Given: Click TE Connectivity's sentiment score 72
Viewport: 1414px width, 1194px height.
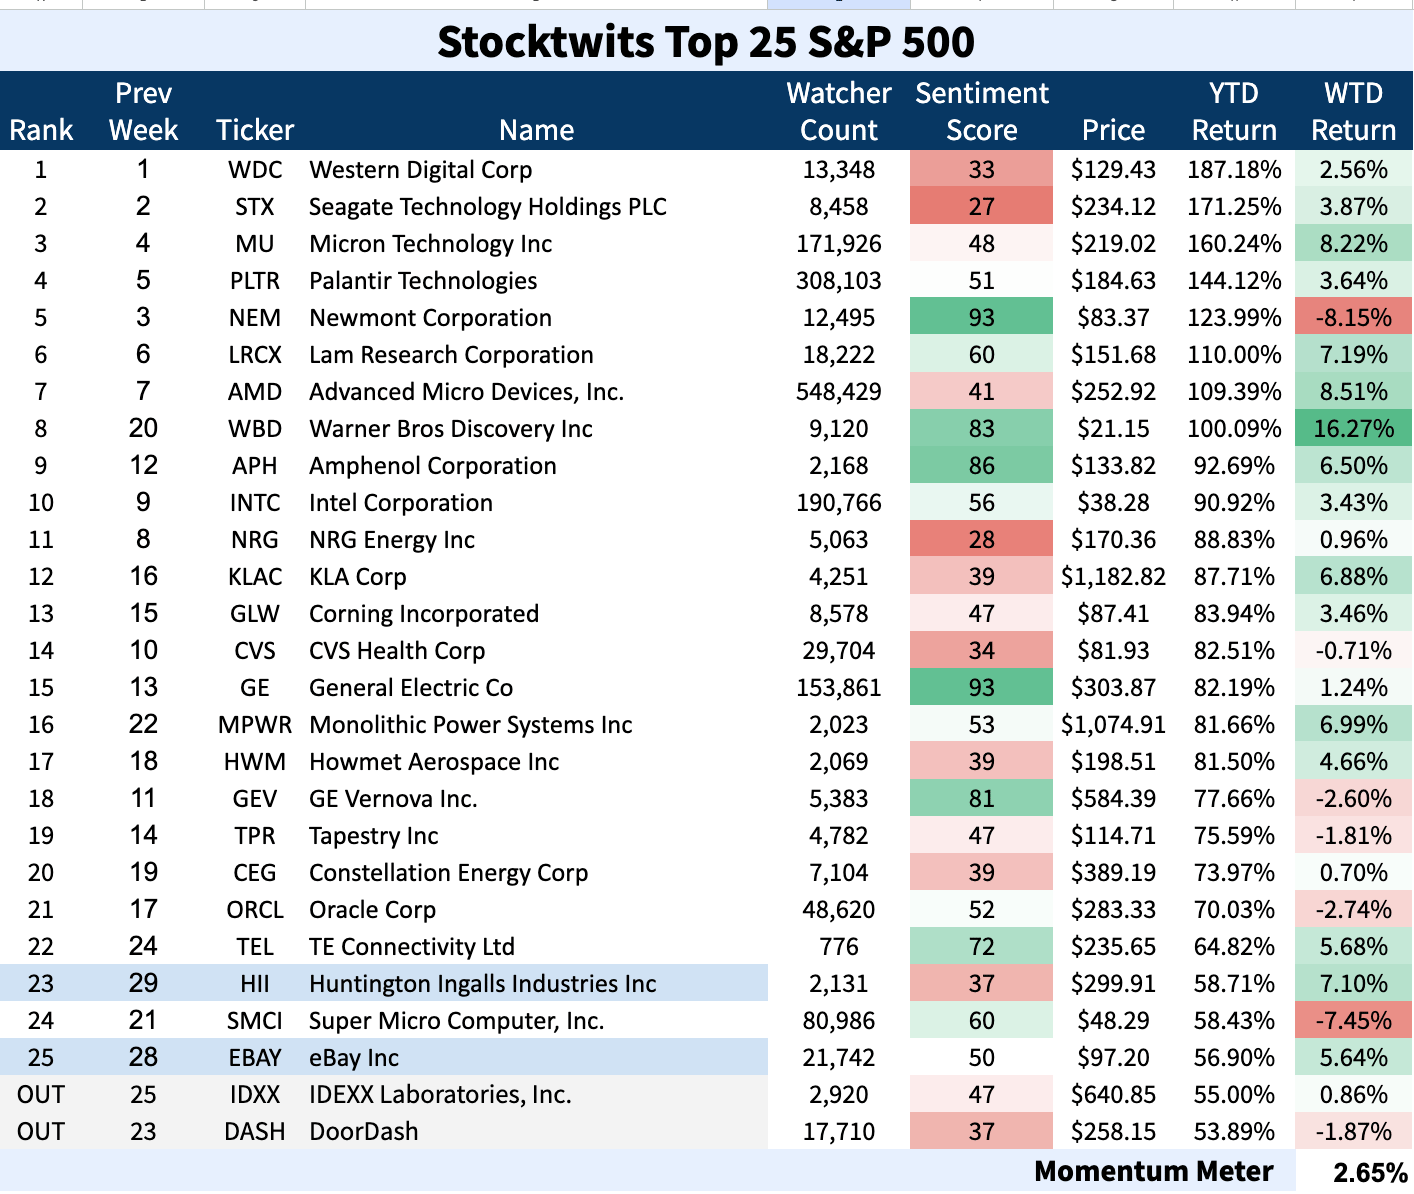Looking at the screenshot, I should (x=982, y=947).
